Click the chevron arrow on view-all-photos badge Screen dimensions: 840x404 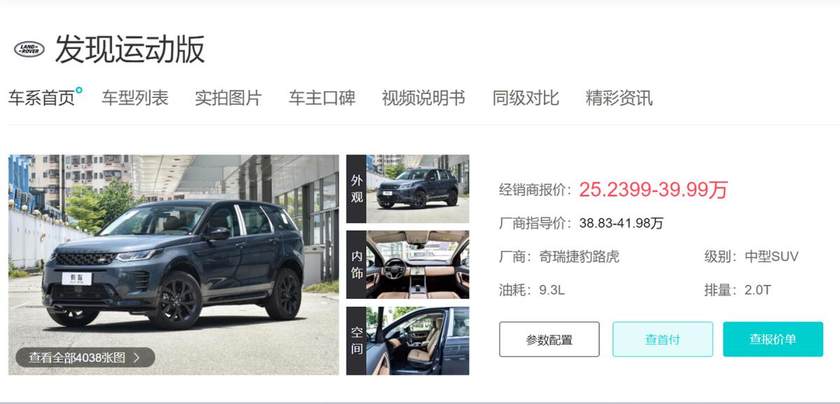click(x=137, y=357)
